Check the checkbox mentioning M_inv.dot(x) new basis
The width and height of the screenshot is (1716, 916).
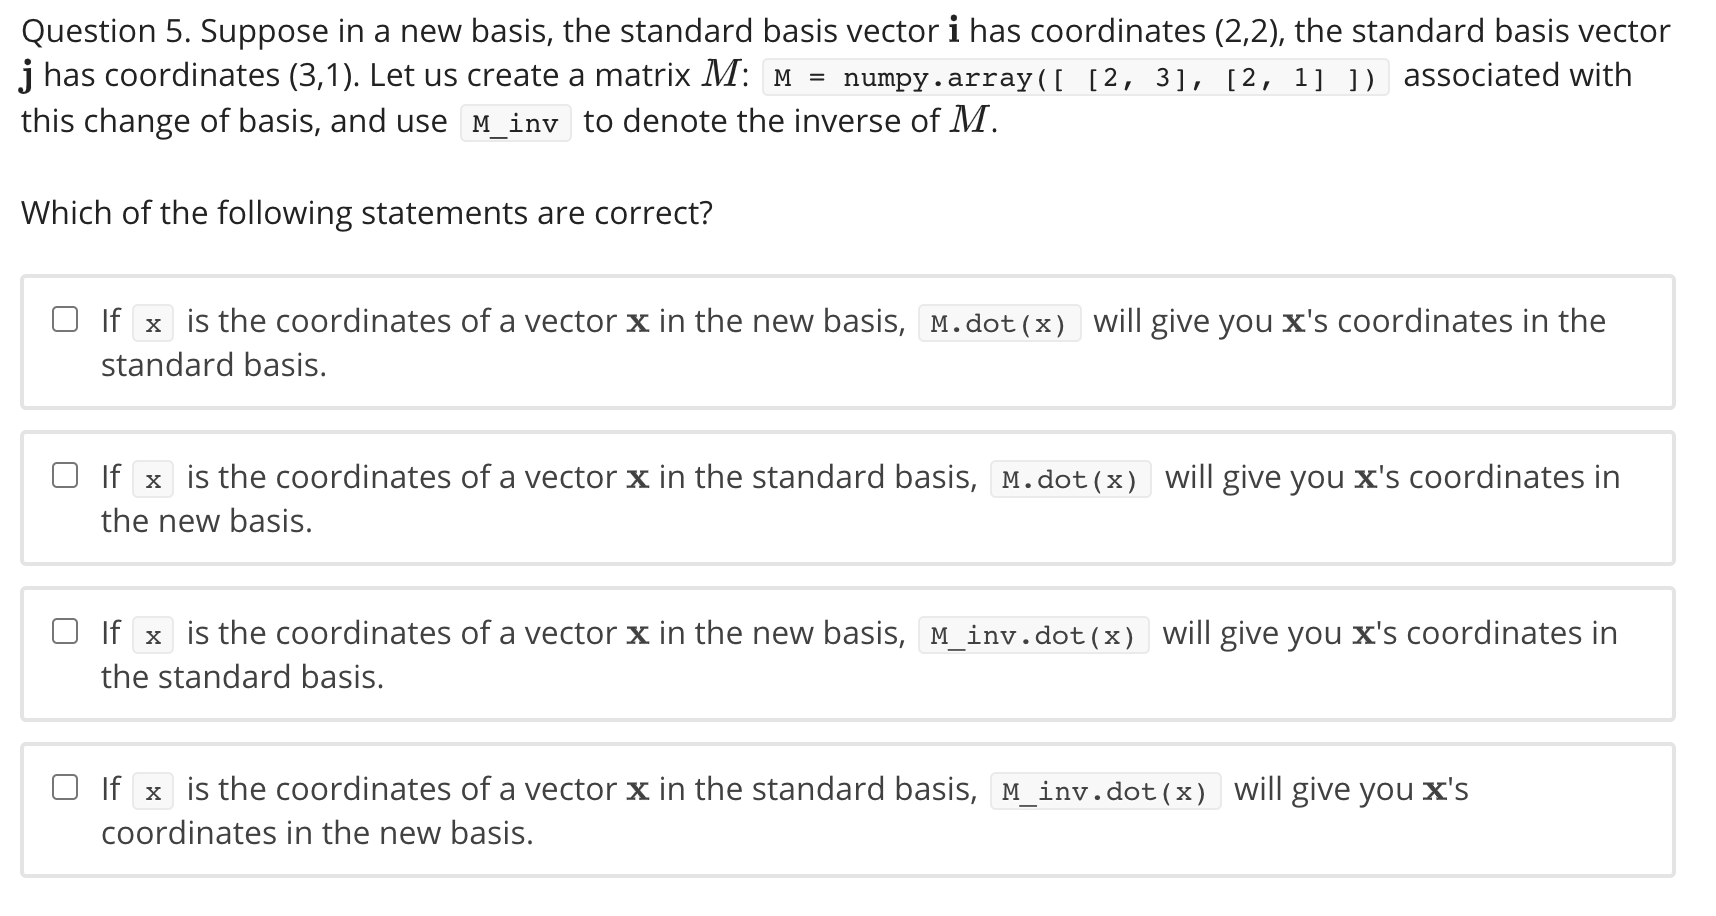(65, 631)
